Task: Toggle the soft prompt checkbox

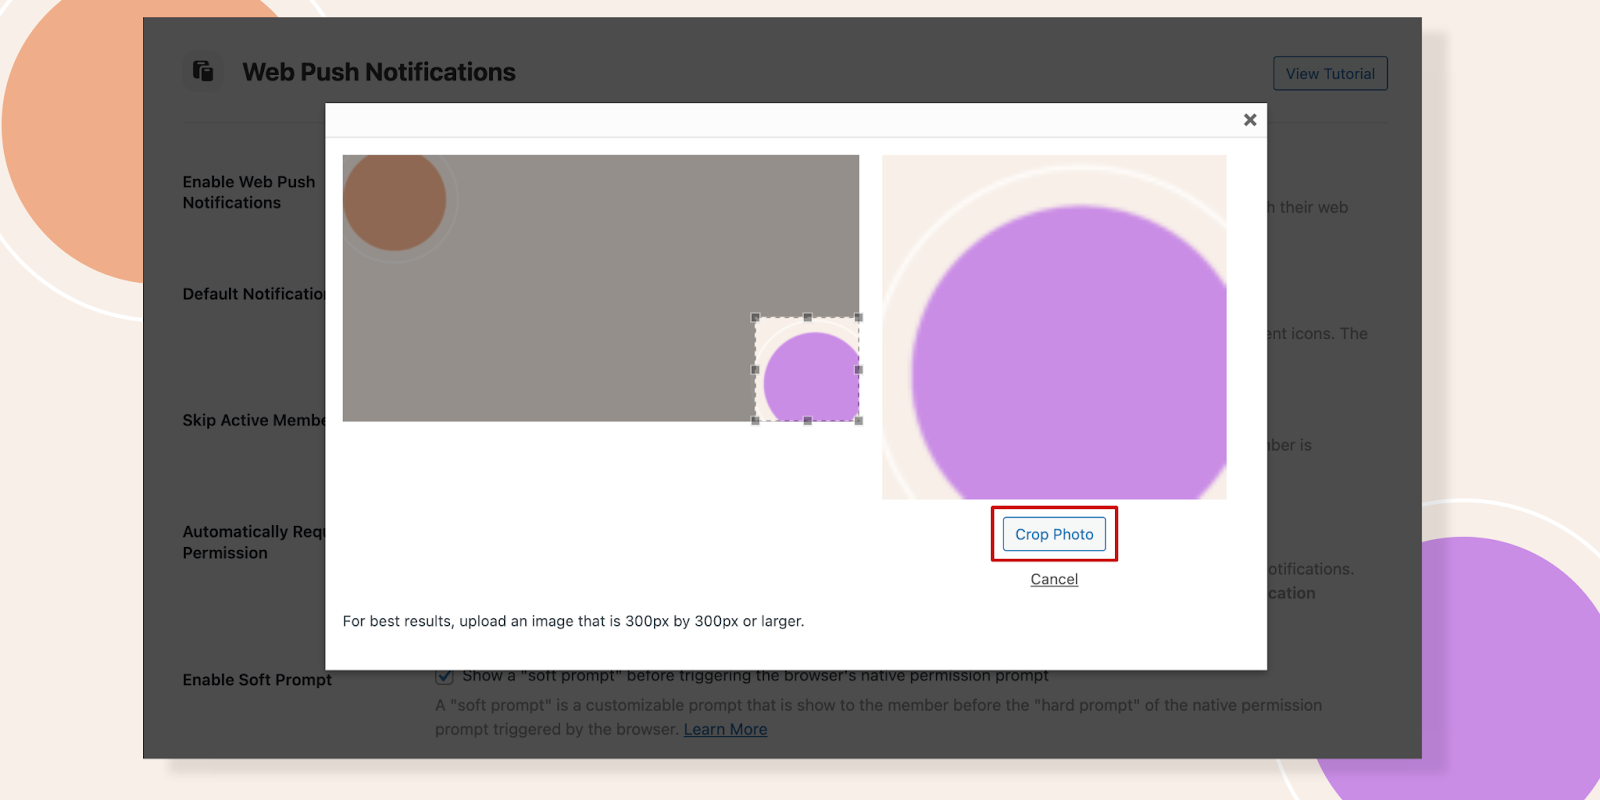Action: tap(444, 677)
